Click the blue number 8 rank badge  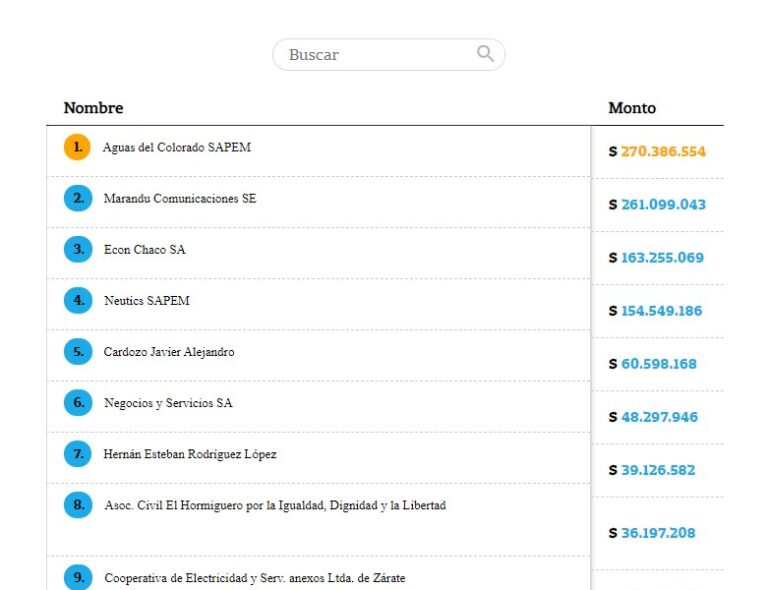pyautogui.click(x=78, y=505)
